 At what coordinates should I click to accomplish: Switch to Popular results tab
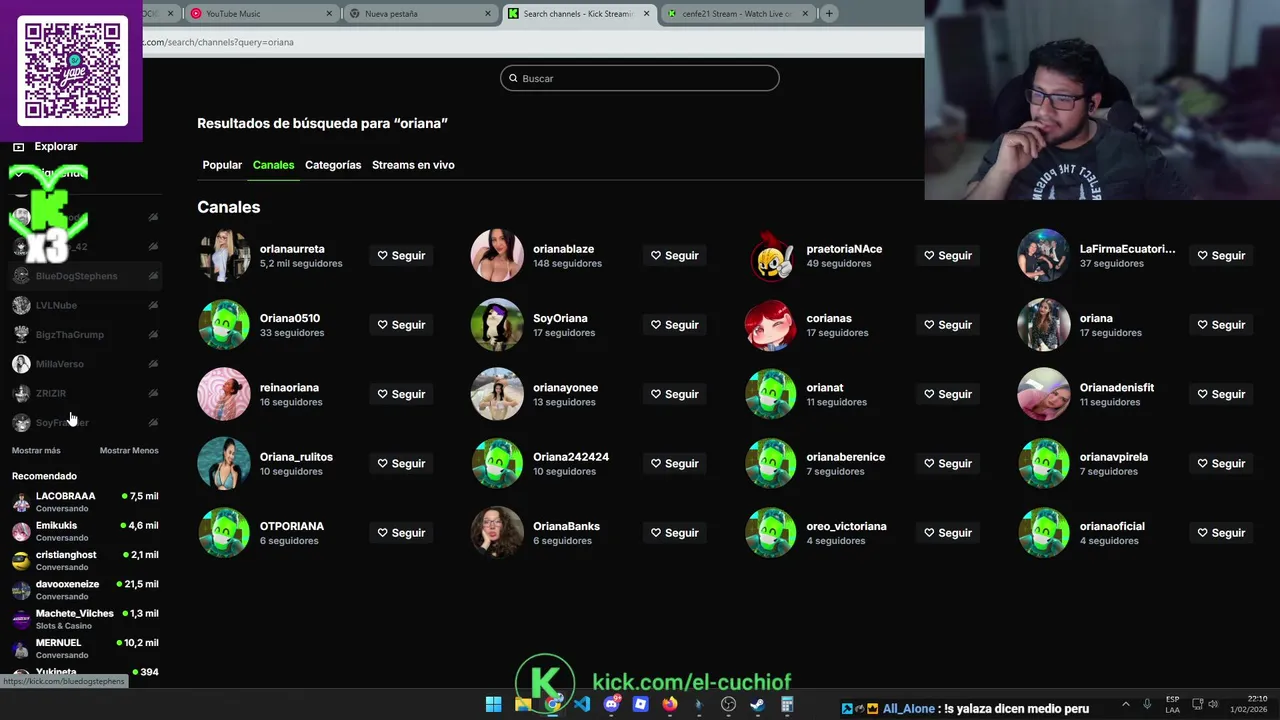click(x=222, y=165)
